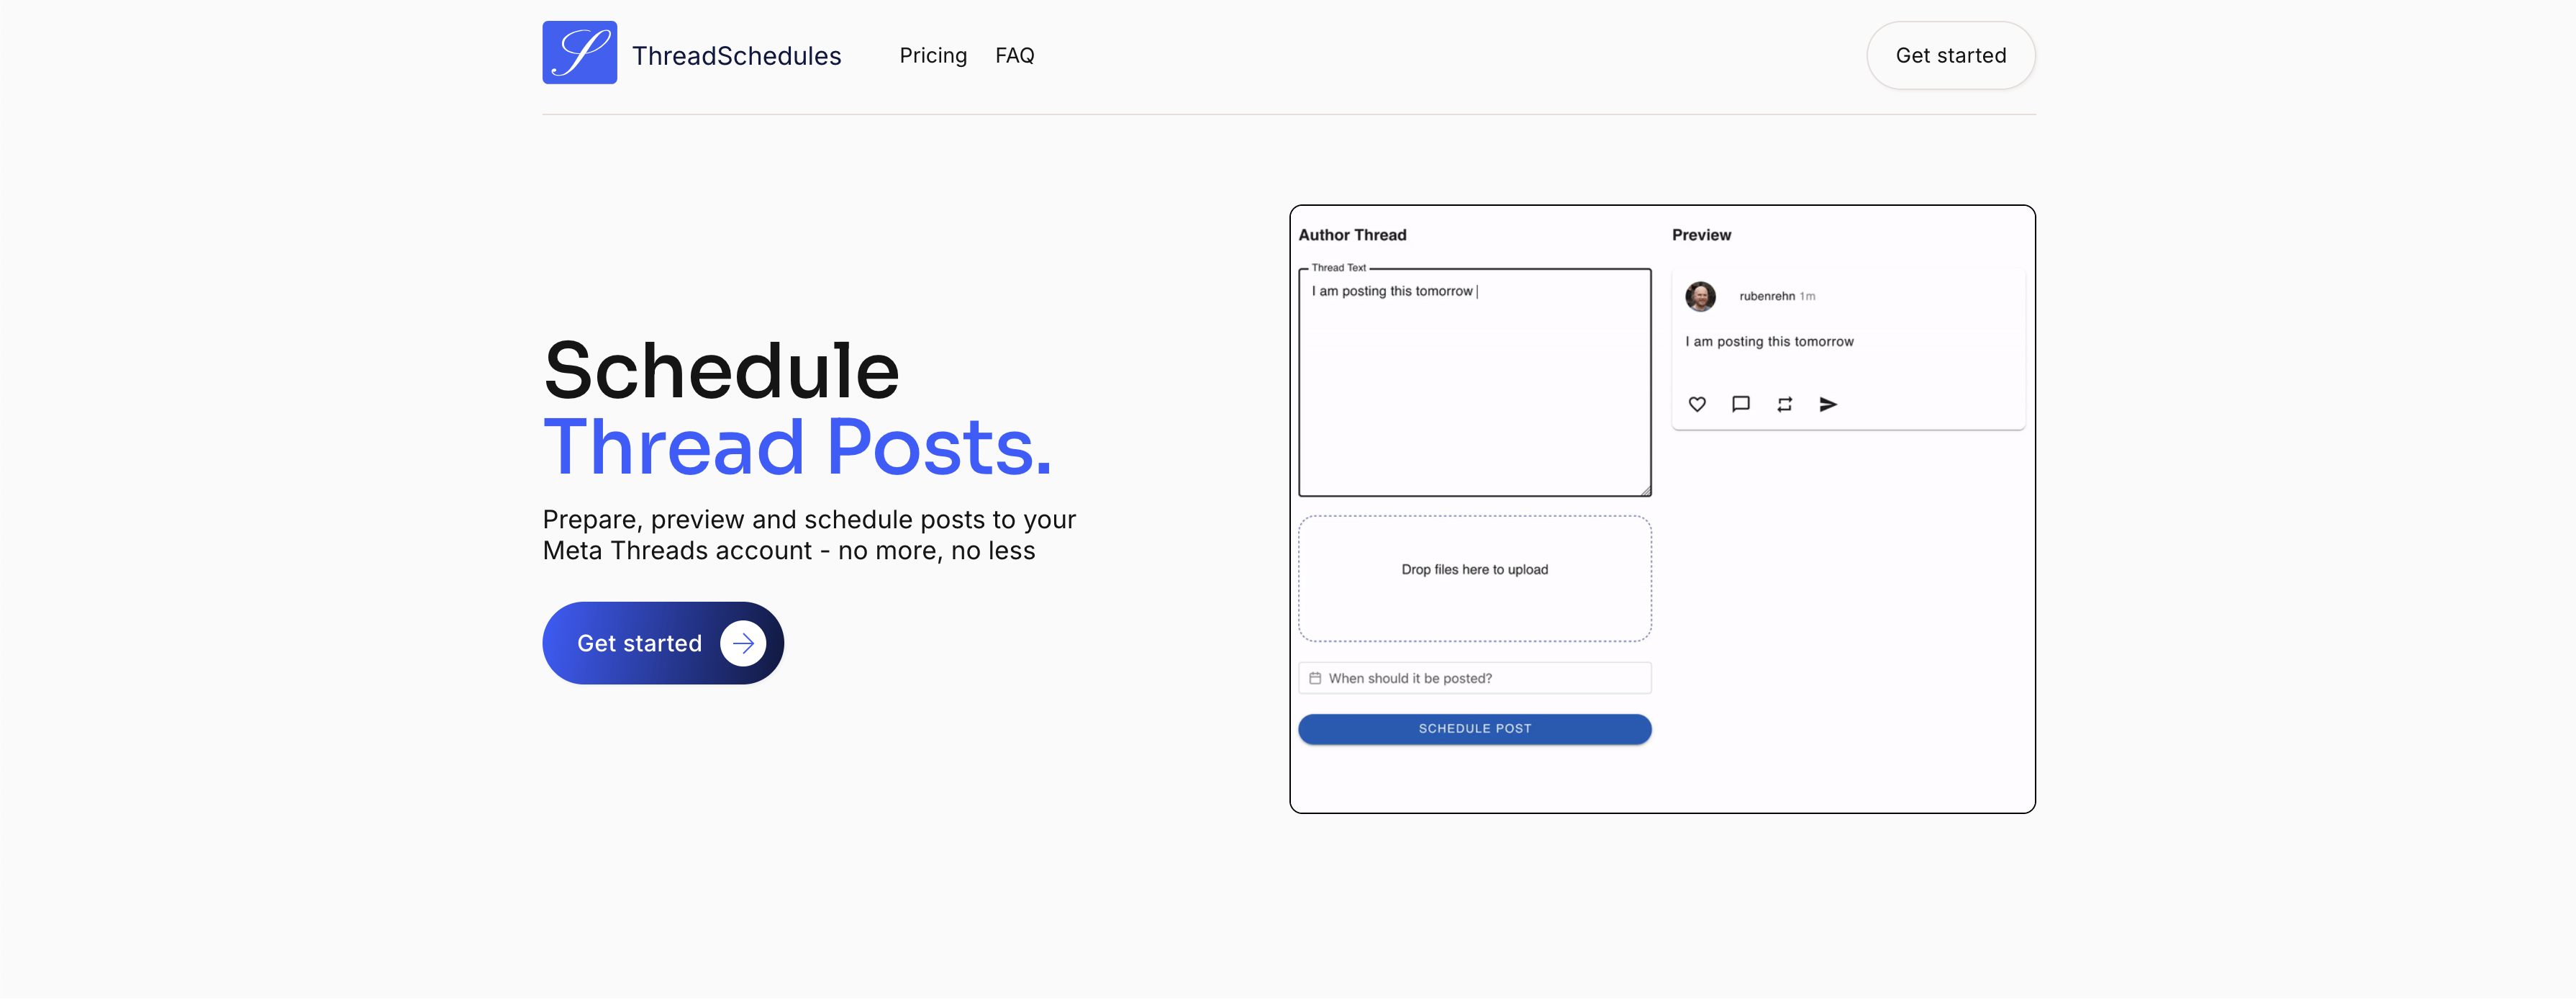The image size is (2576, 999).
Task: Click the Preview heading
Action: 1701,235
